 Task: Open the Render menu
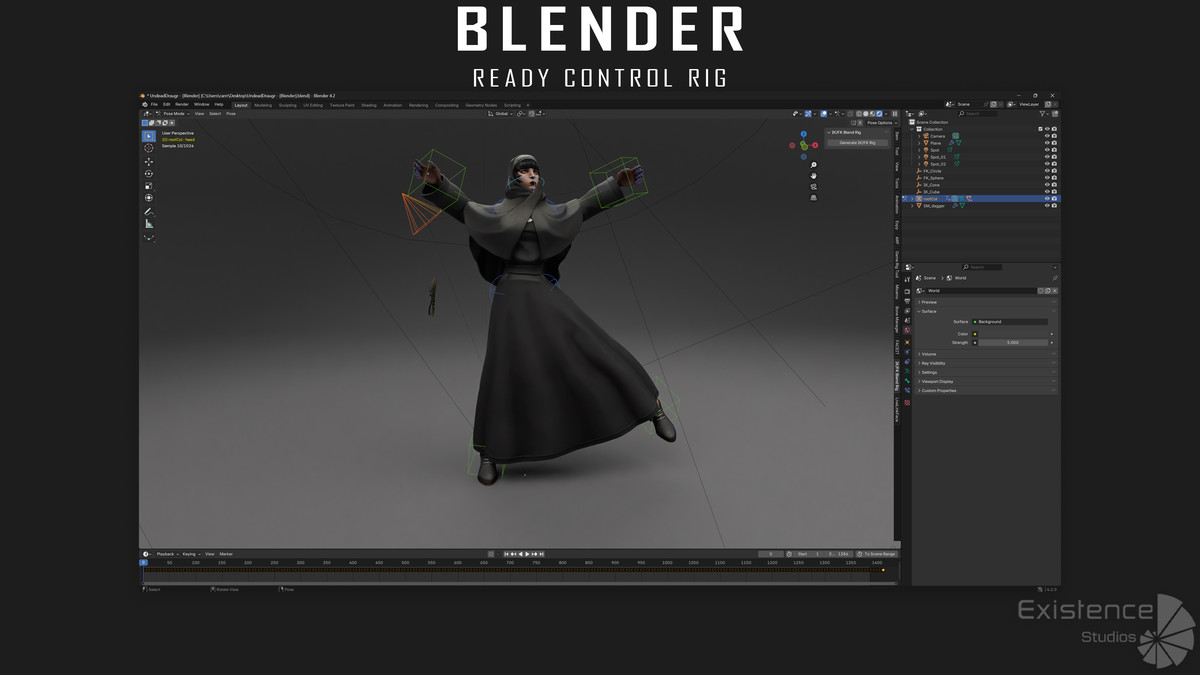tap(182, 104)
